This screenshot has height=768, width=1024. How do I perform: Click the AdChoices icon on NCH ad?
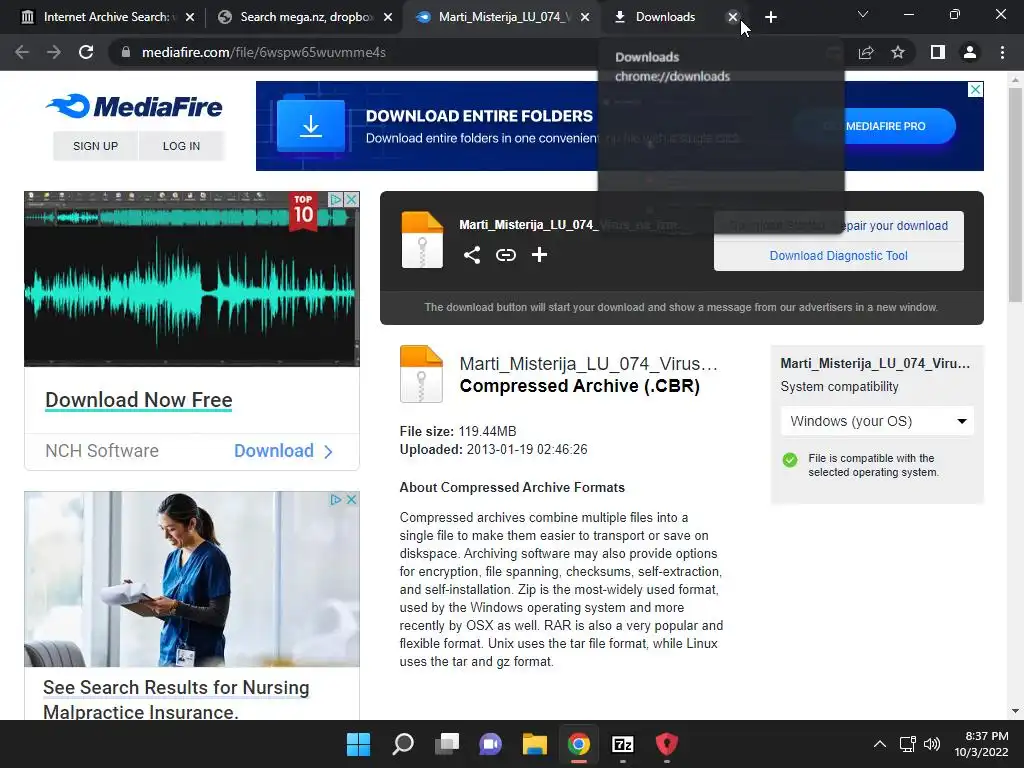pyautogui.click(x=336, y=199)
